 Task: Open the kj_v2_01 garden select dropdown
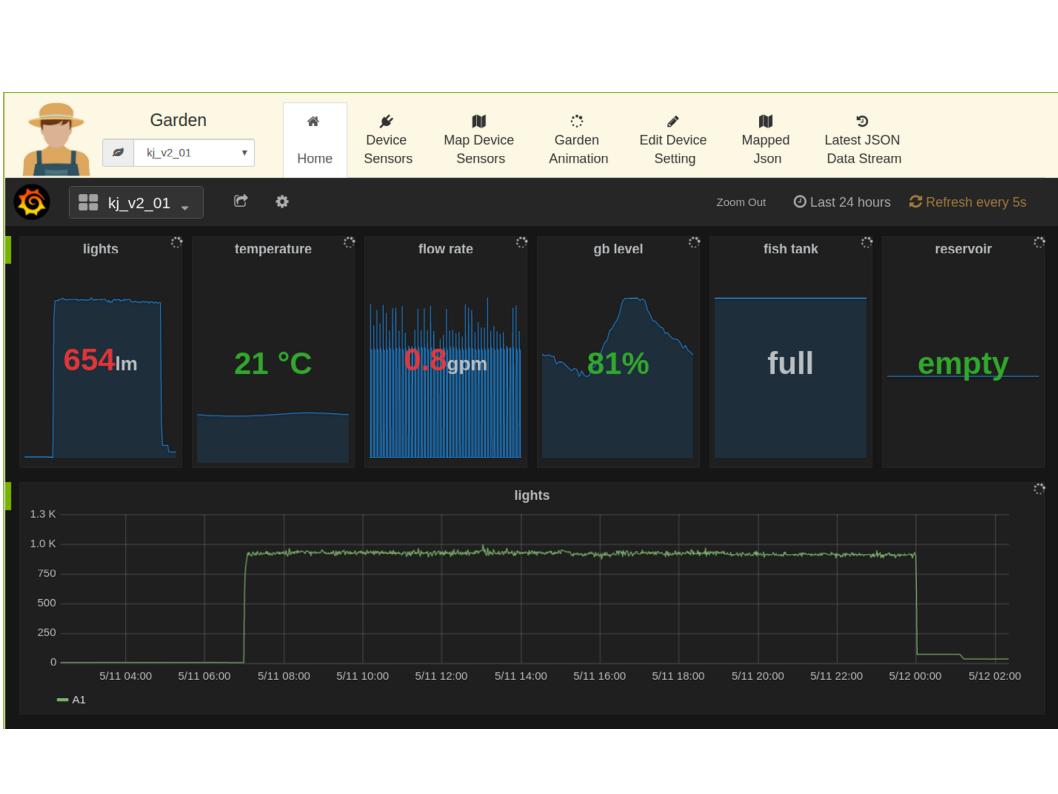pyautogui.click(x=194, y=152)
